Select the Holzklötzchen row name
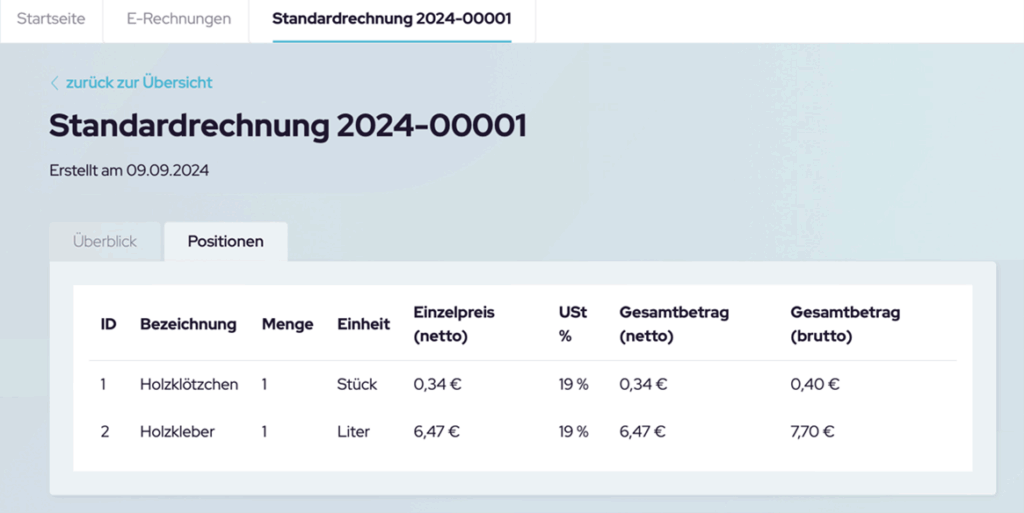Screen dimensions: 1024x513 (189, 384)
